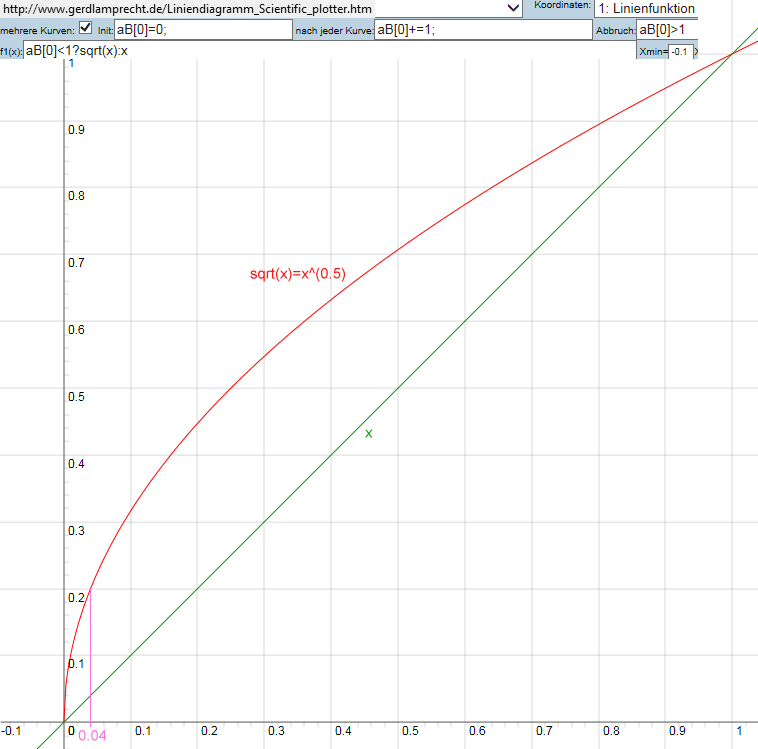The height and width of the screenshot is (749, 758).
Task: Click the 'Abbruch:' label
Action: 615,31
